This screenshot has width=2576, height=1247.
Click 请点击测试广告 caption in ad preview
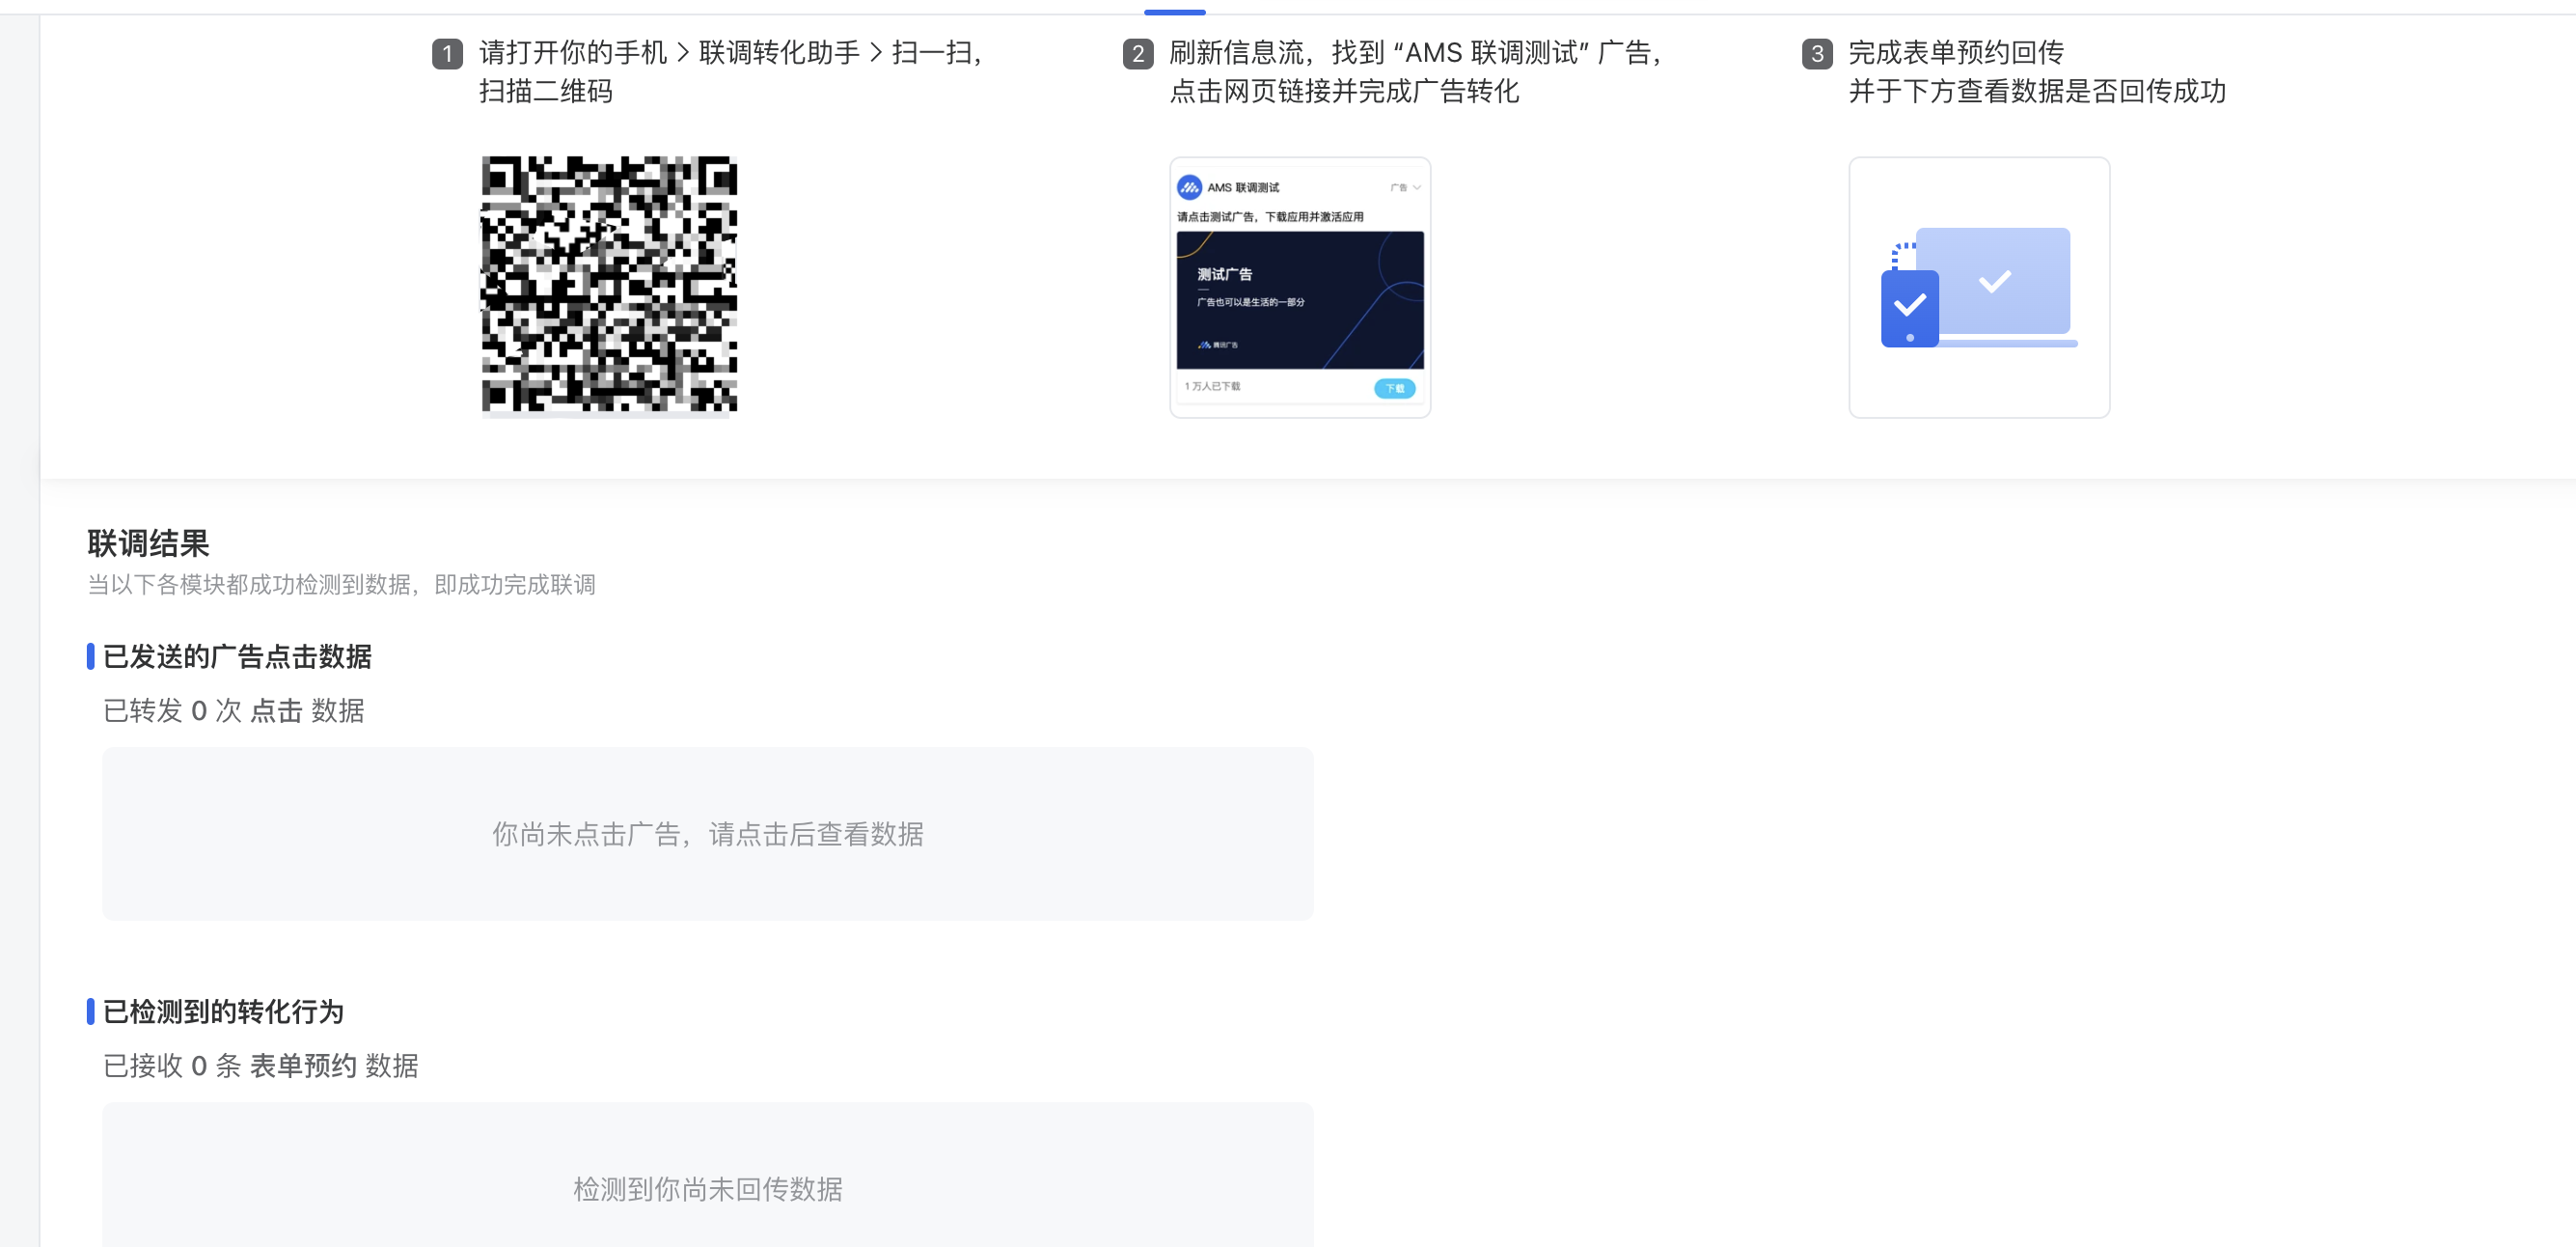pyautogui.click(x=1270, y=216)
